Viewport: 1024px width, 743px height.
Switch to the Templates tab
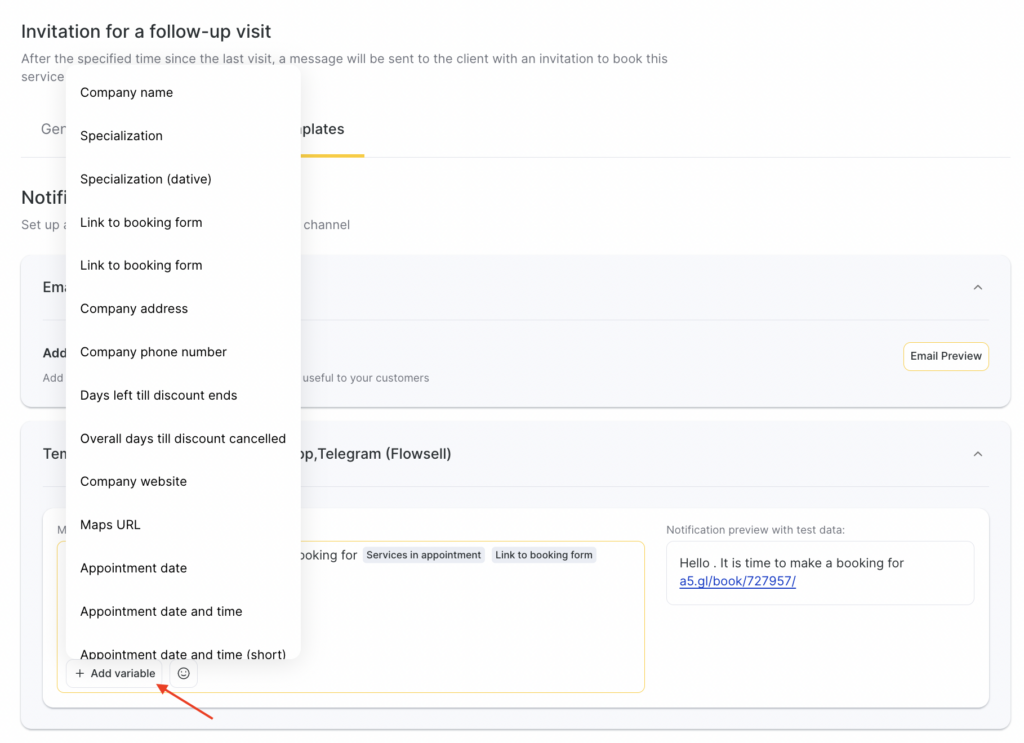click(323, 130)
